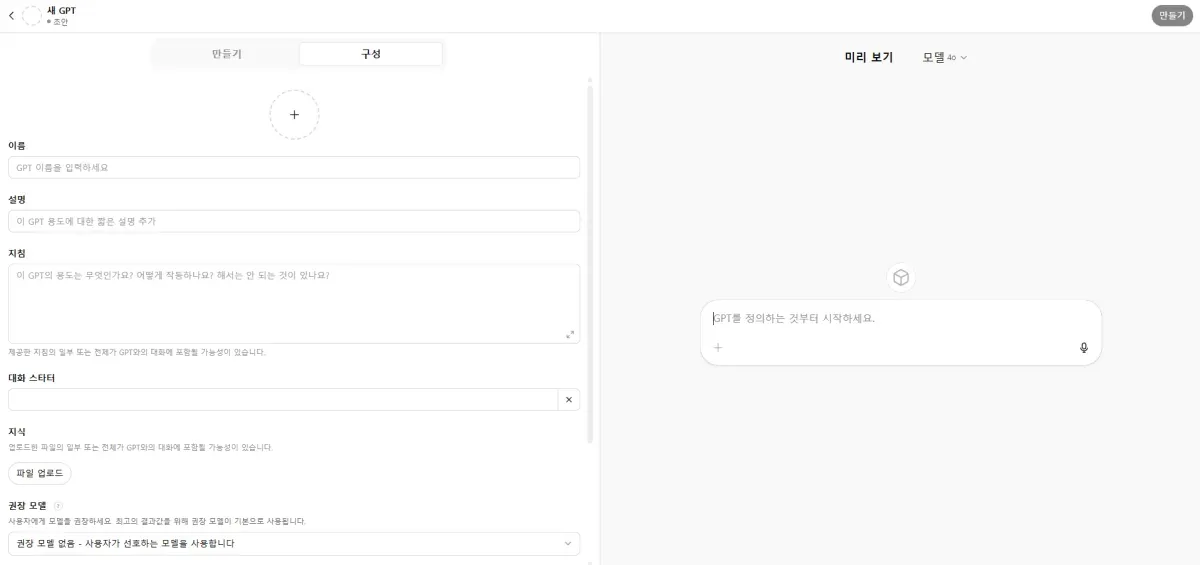Screen dimensions: 1200x565
Task: Click the 새 GPT title text
Action: (x=61, y=11)
